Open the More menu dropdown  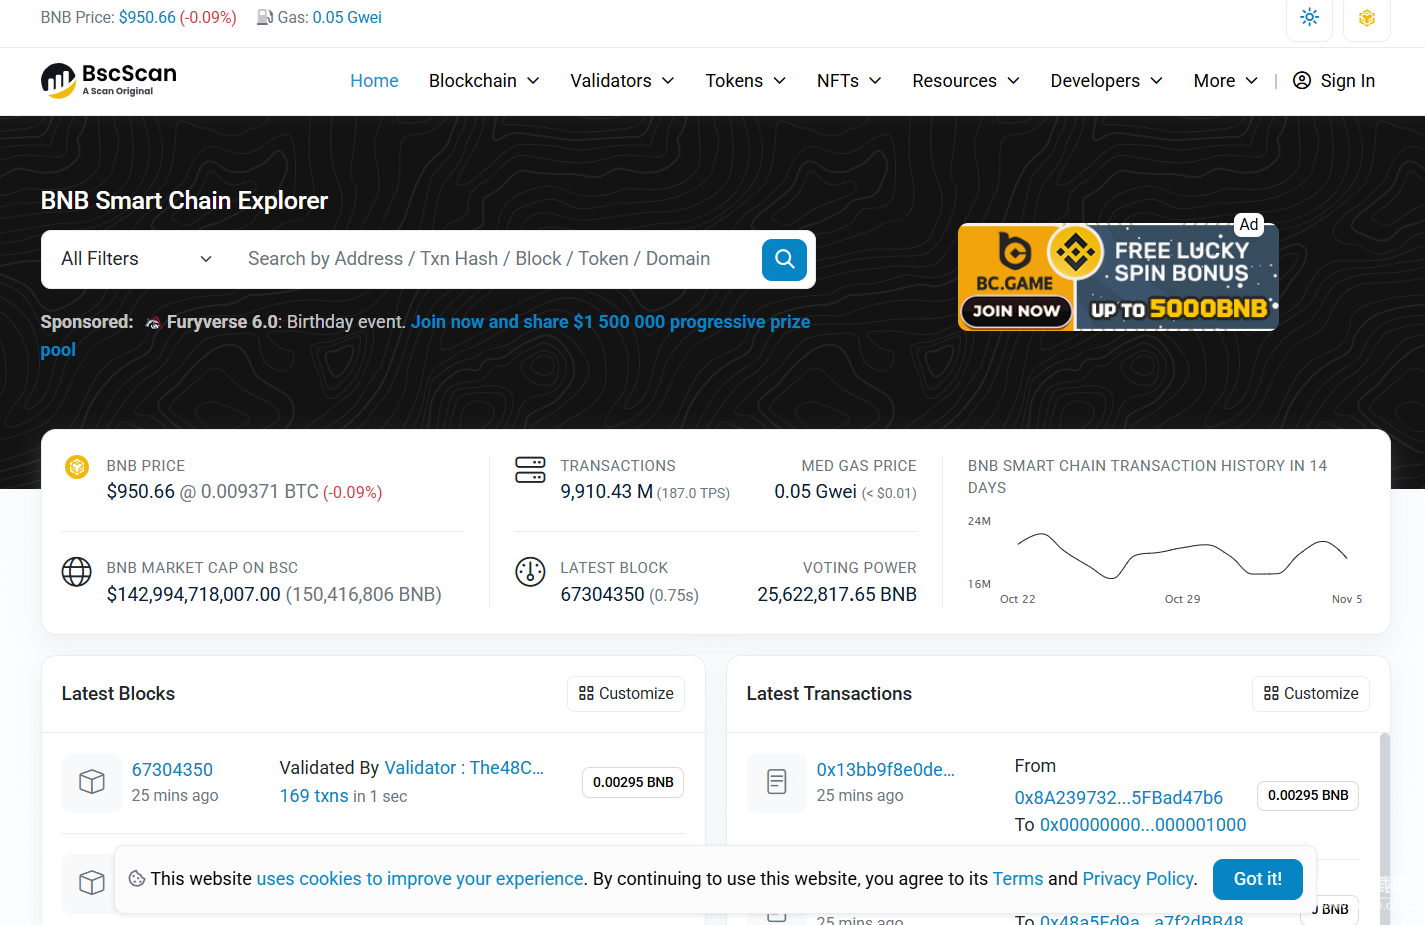[1225, 81]
